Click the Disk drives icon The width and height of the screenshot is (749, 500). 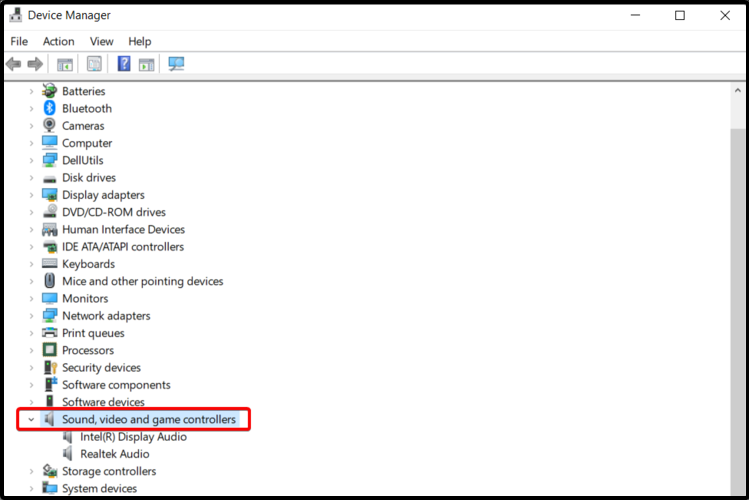(49, 178)
